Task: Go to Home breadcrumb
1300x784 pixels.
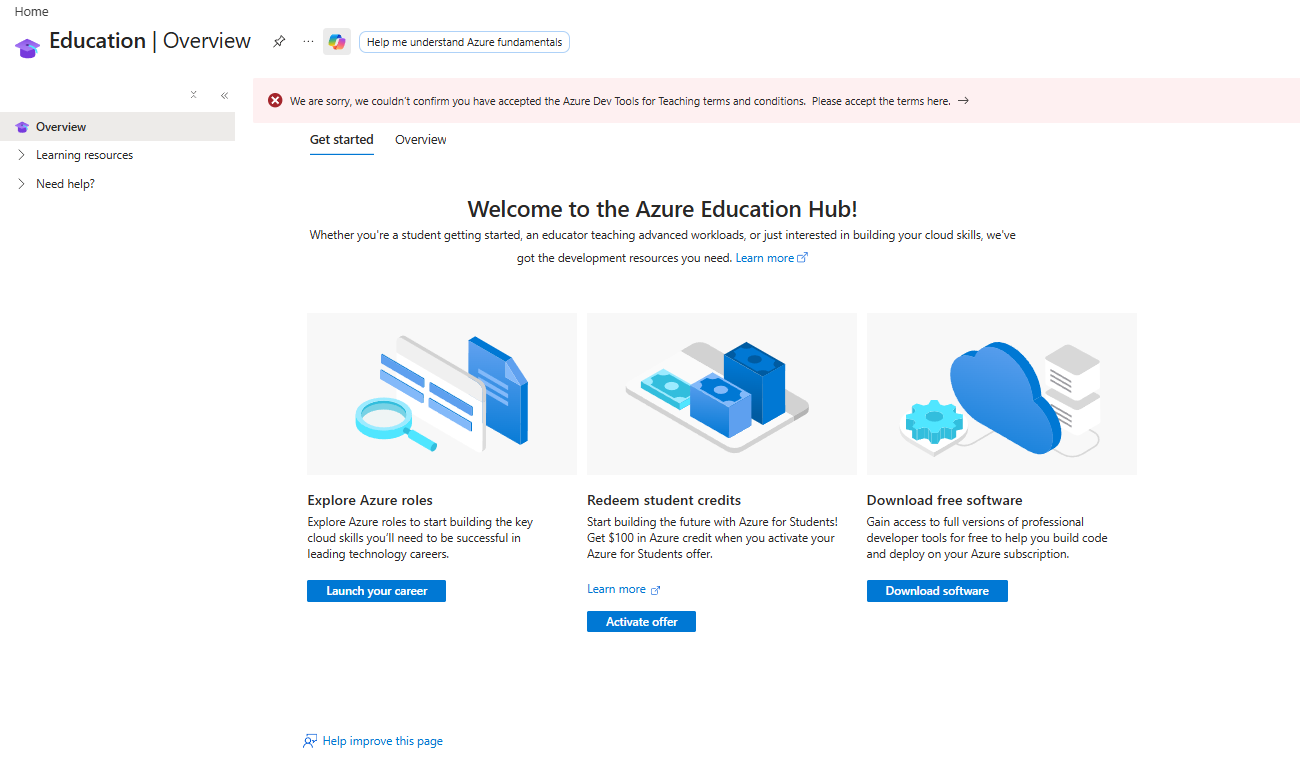Action: click(31, 12)
